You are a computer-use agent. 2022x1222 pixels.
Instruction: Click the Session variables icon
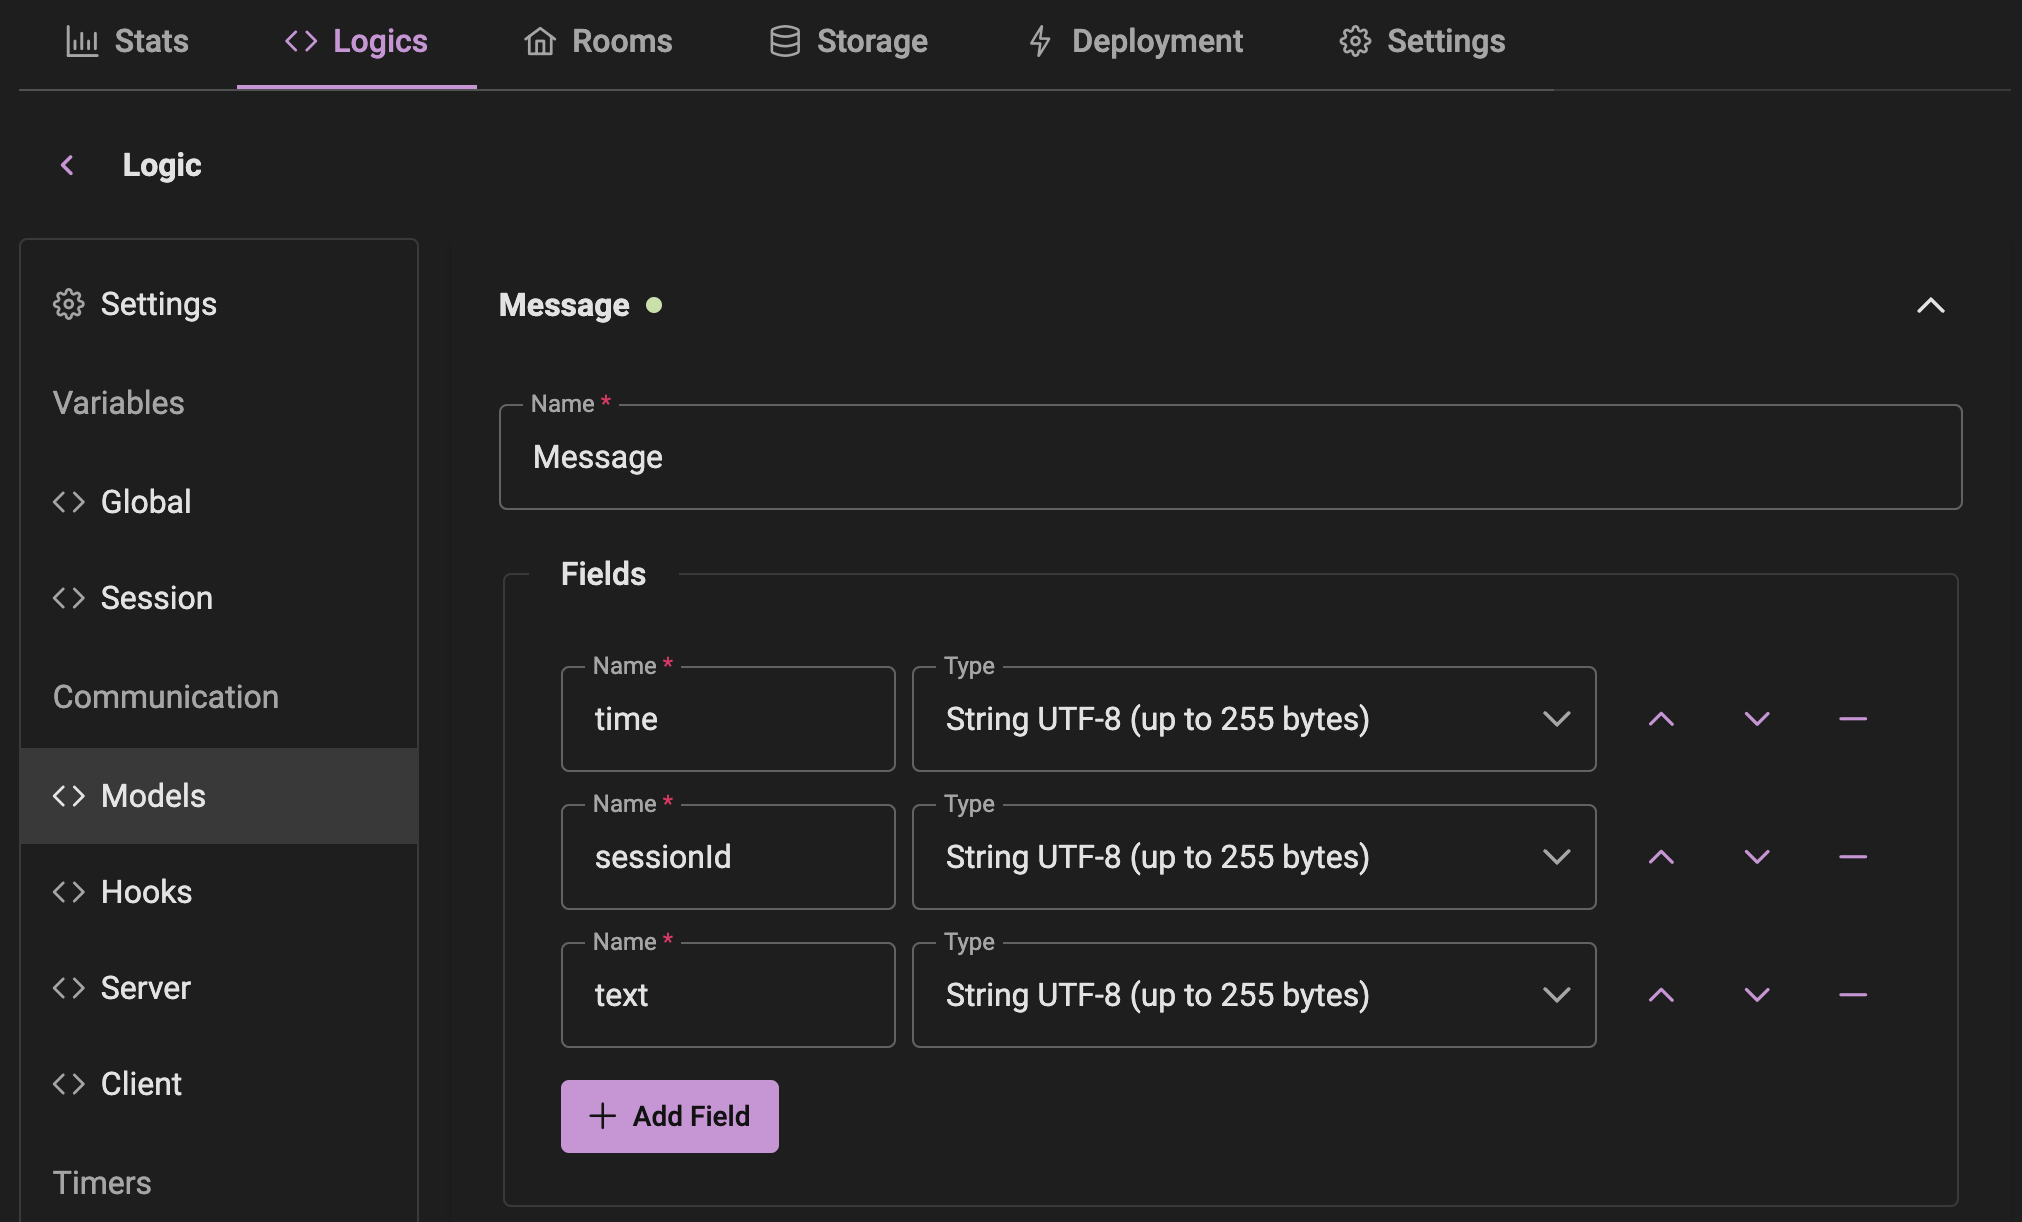click(x=68, y=595)
